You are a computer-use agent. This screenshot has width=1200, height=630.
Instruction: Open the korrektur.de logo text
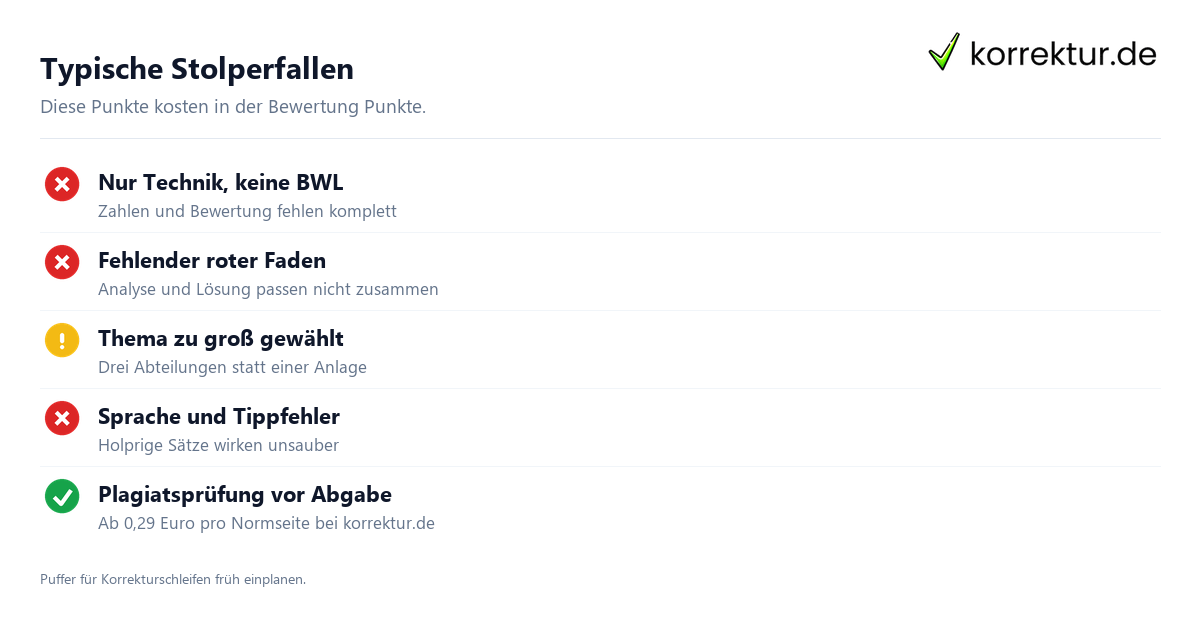1063,53
